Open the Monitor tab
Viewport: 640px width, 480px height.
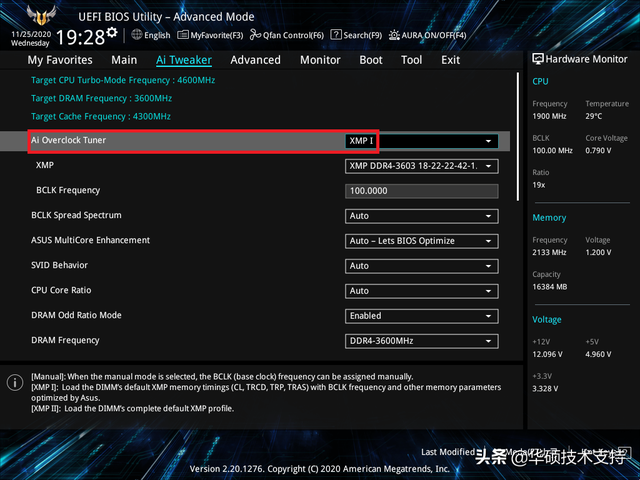coord(320,60)
